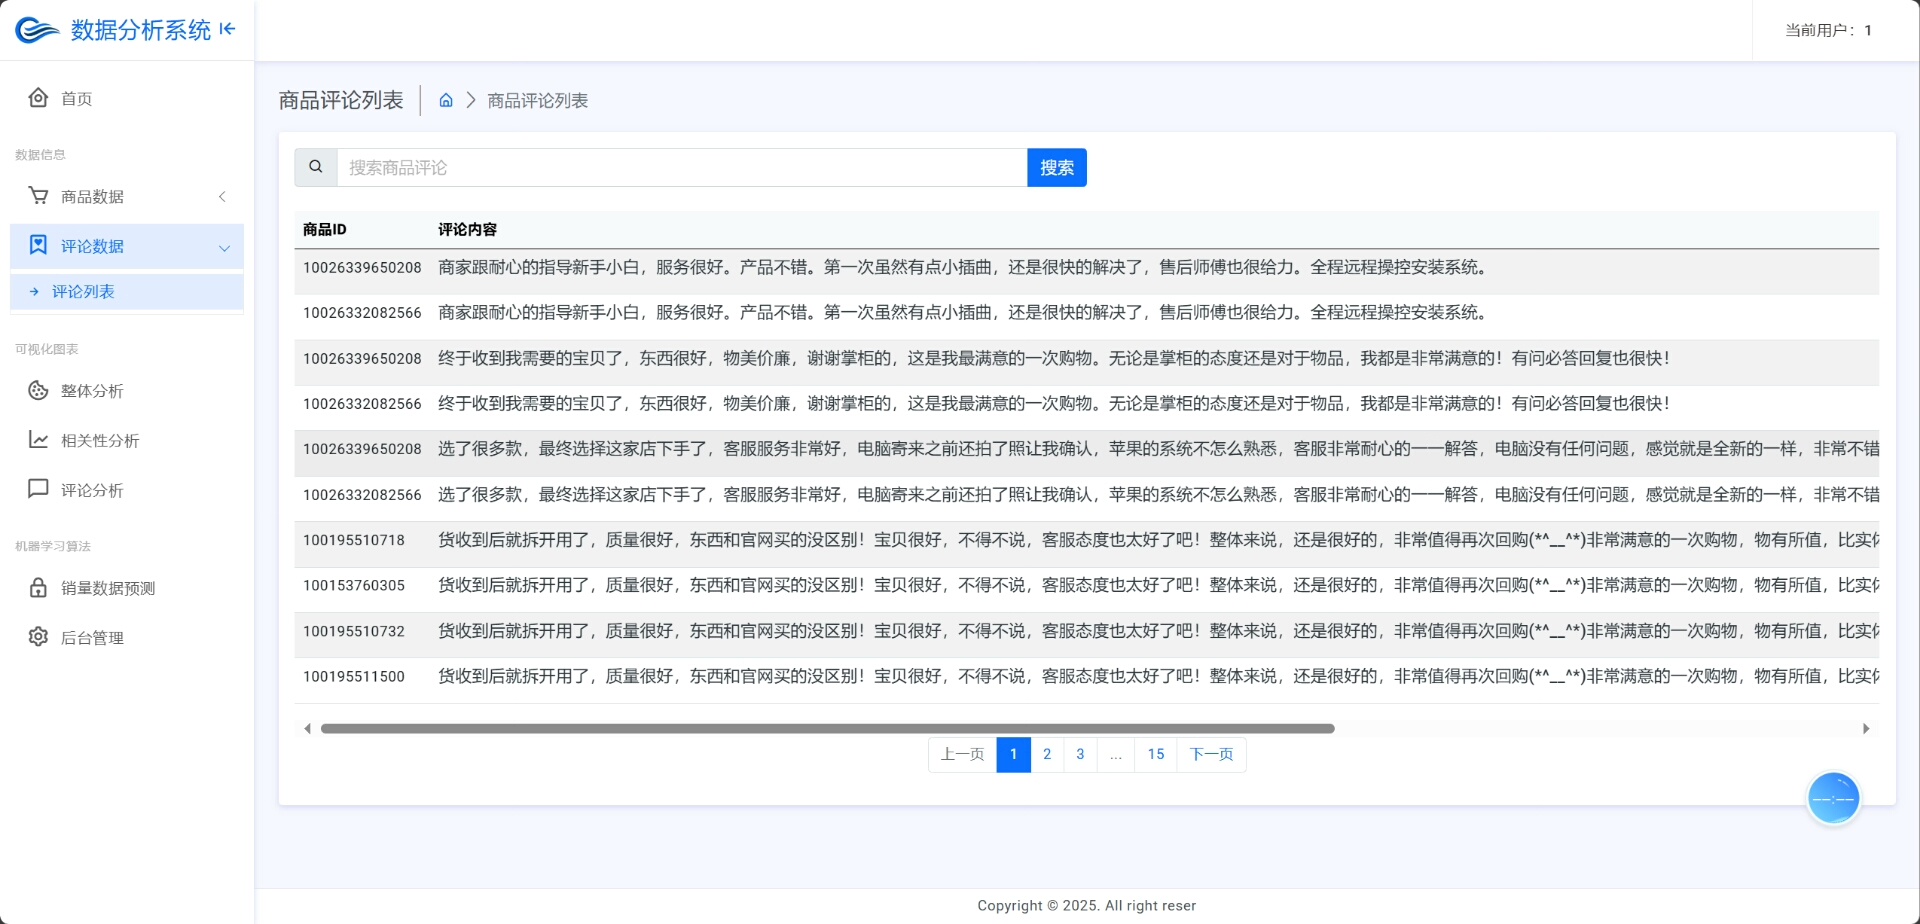Image resolution: width=1920 pixels, height=924 pixels.
Task: Focus the 搜索商品评论 input field
Action: (x=682, y=167)
